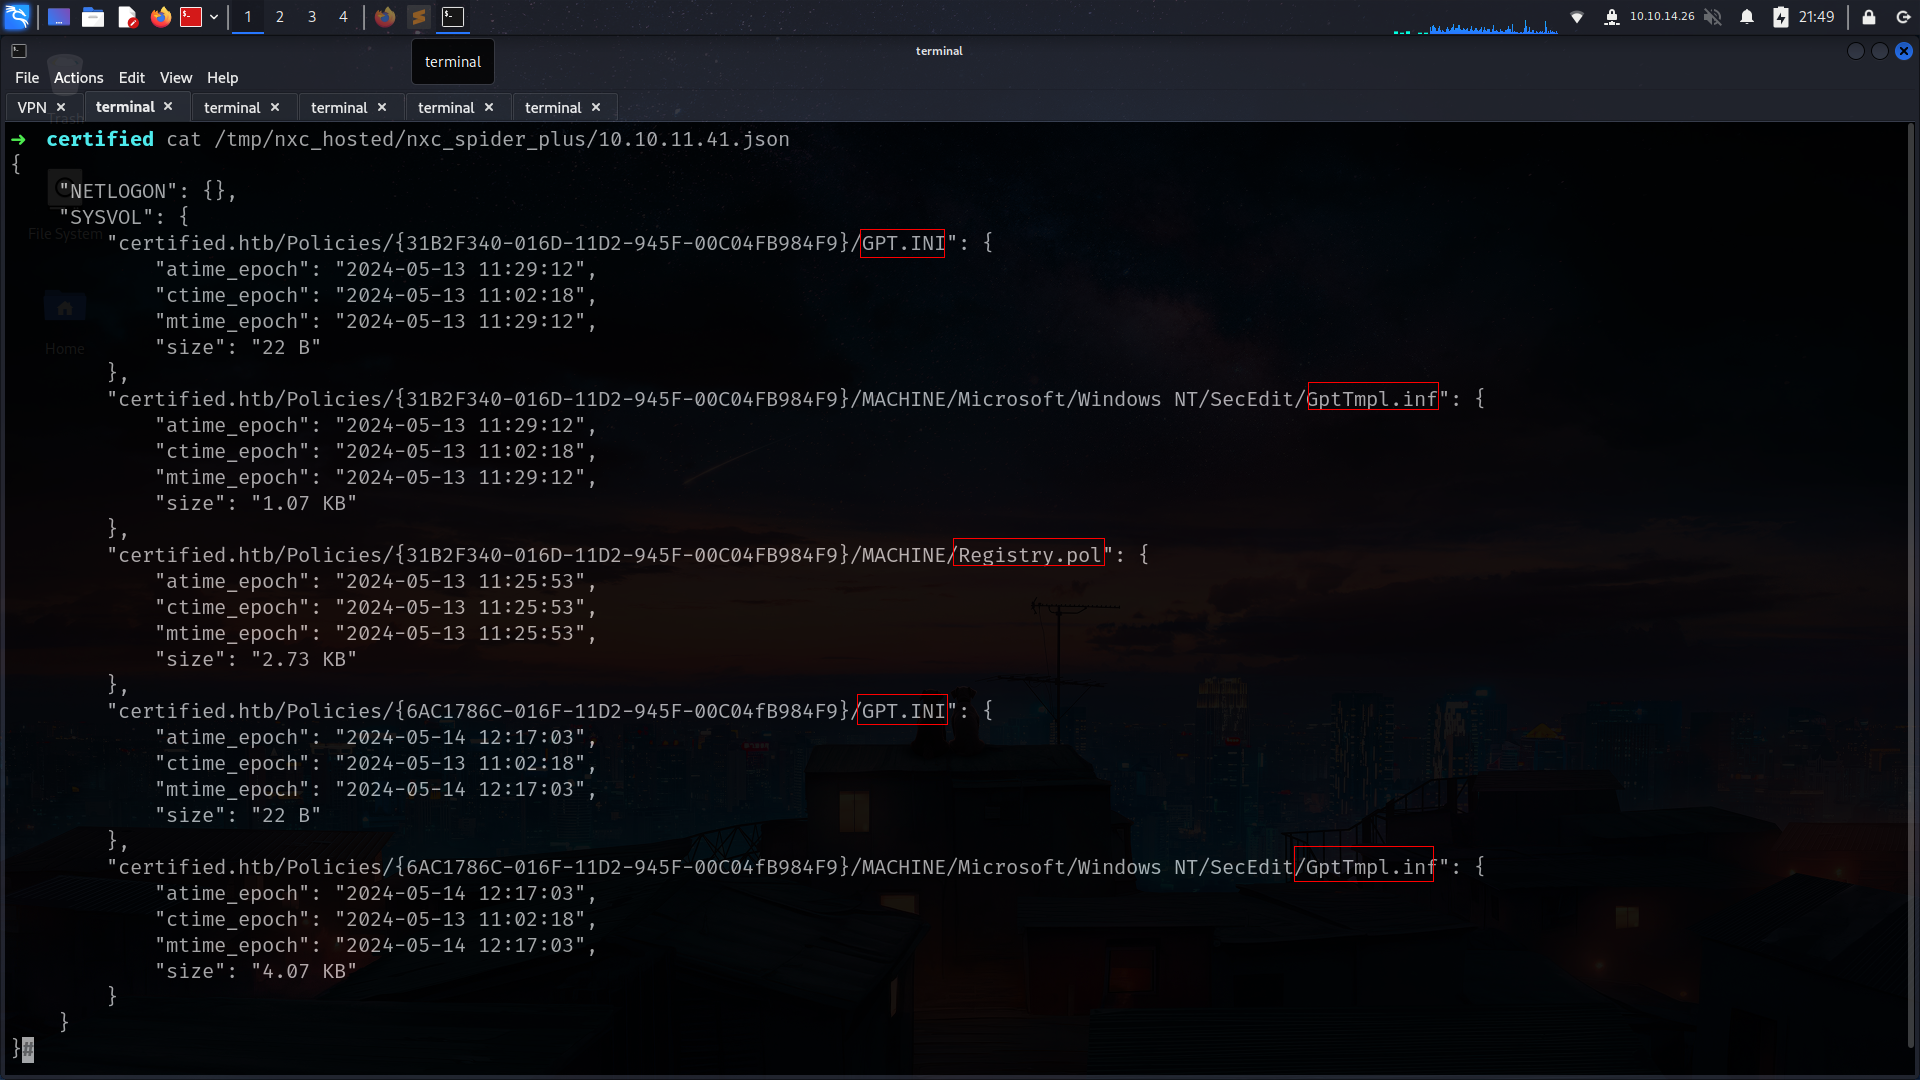Click the VPN IP 10.10.14.26 indicator
Image resolution: width=1920 pixels, height=1080 pixels.
[x=1661, y=17]
